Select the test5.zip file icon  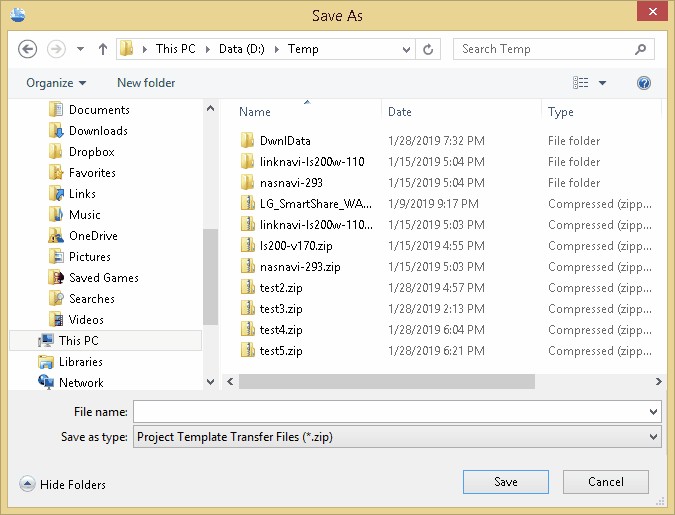click(x=248, y=351)
